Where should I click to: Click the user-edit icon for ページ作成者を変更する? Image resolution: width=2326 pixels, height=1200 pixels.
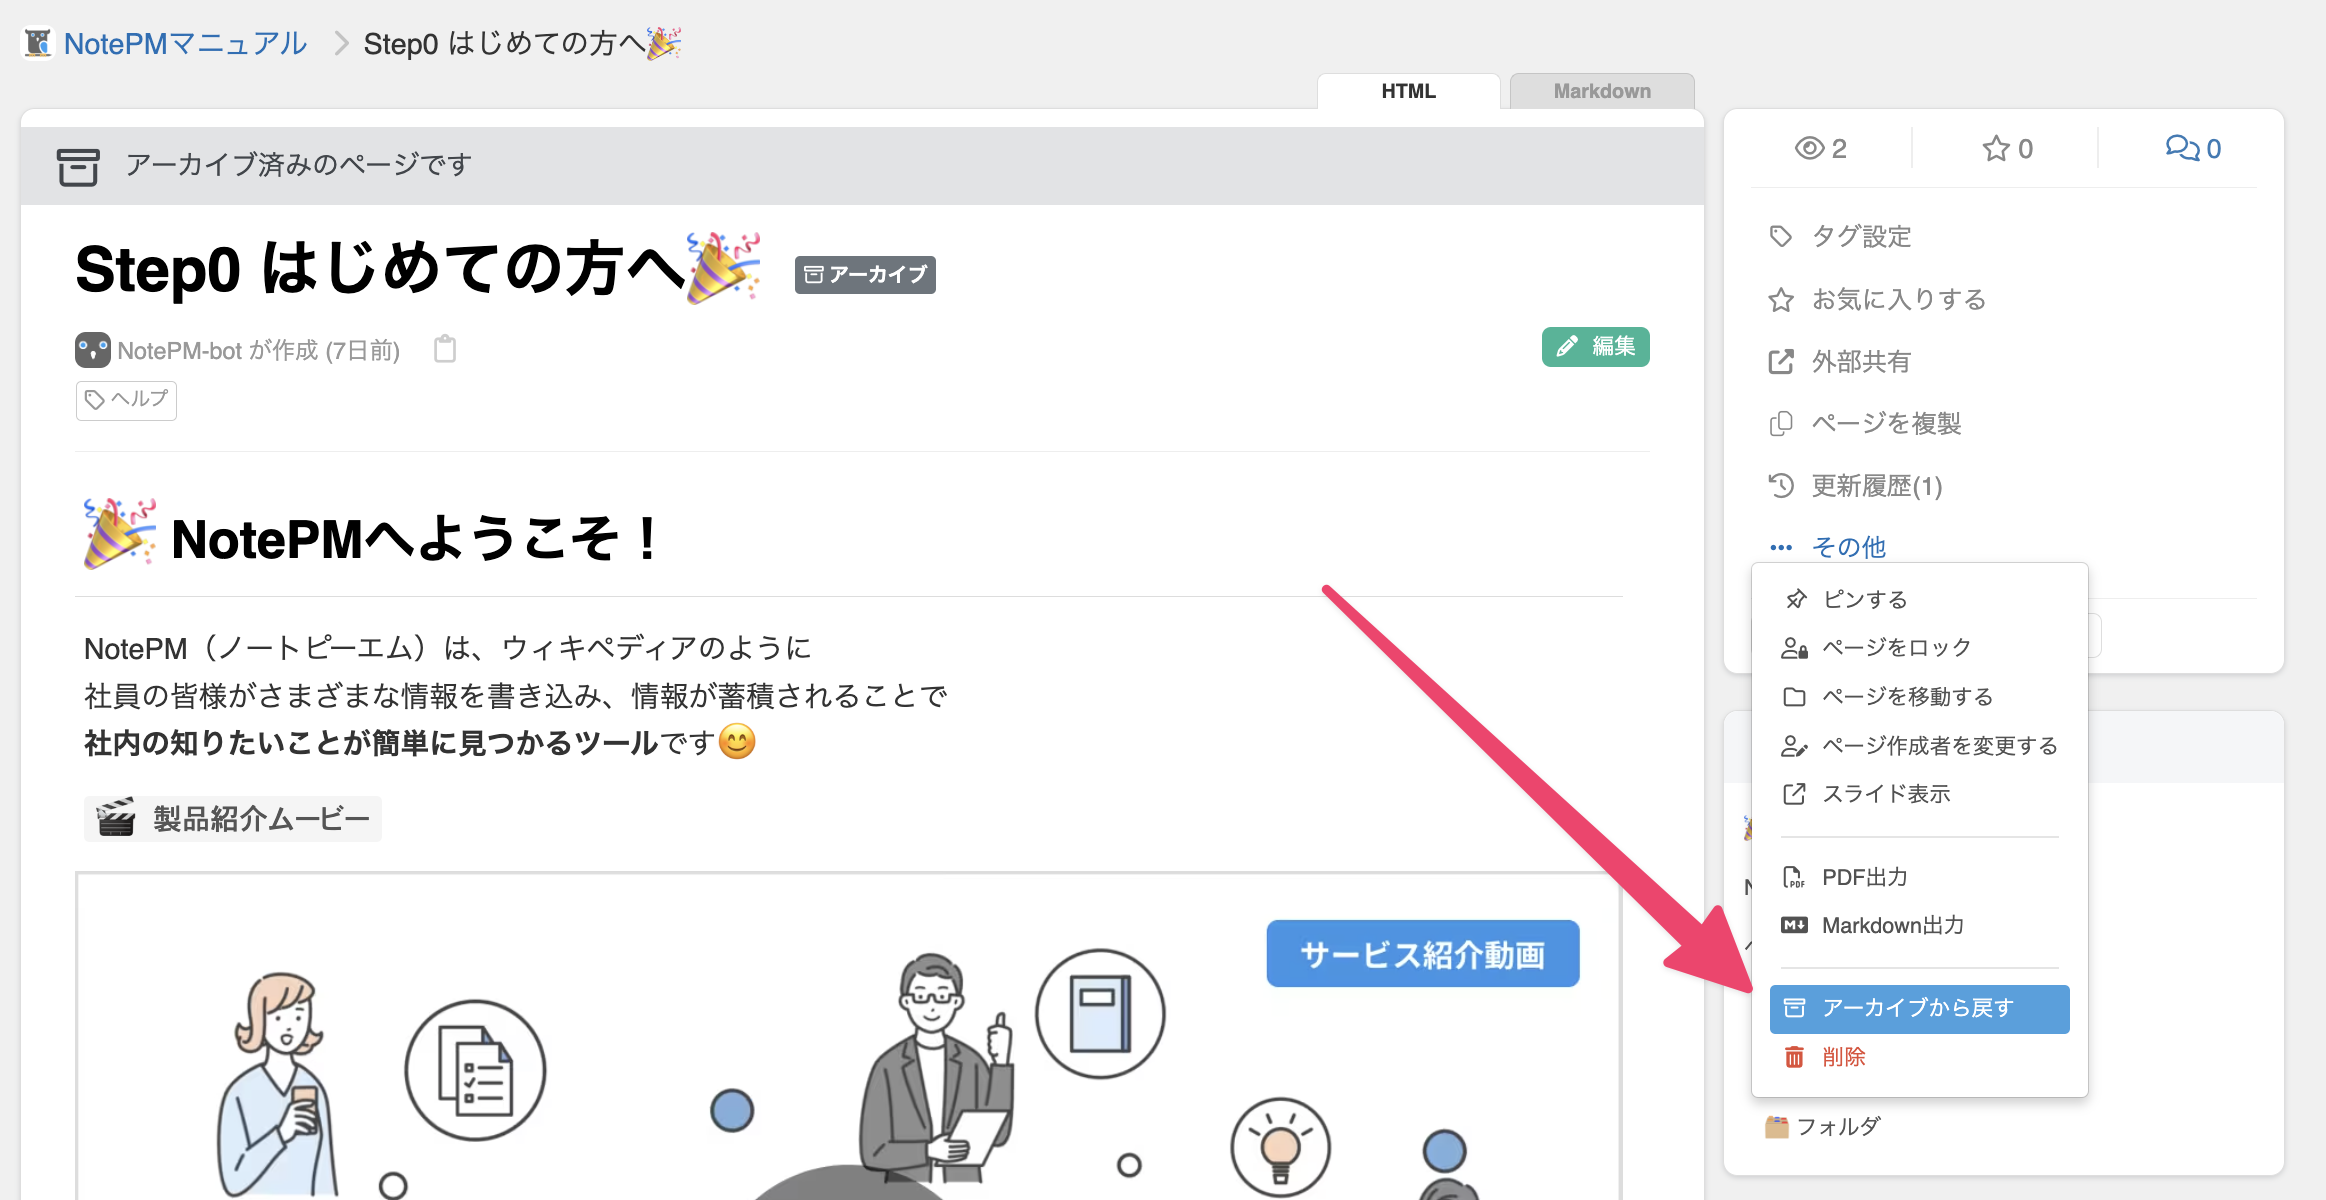click(1795, 746)
